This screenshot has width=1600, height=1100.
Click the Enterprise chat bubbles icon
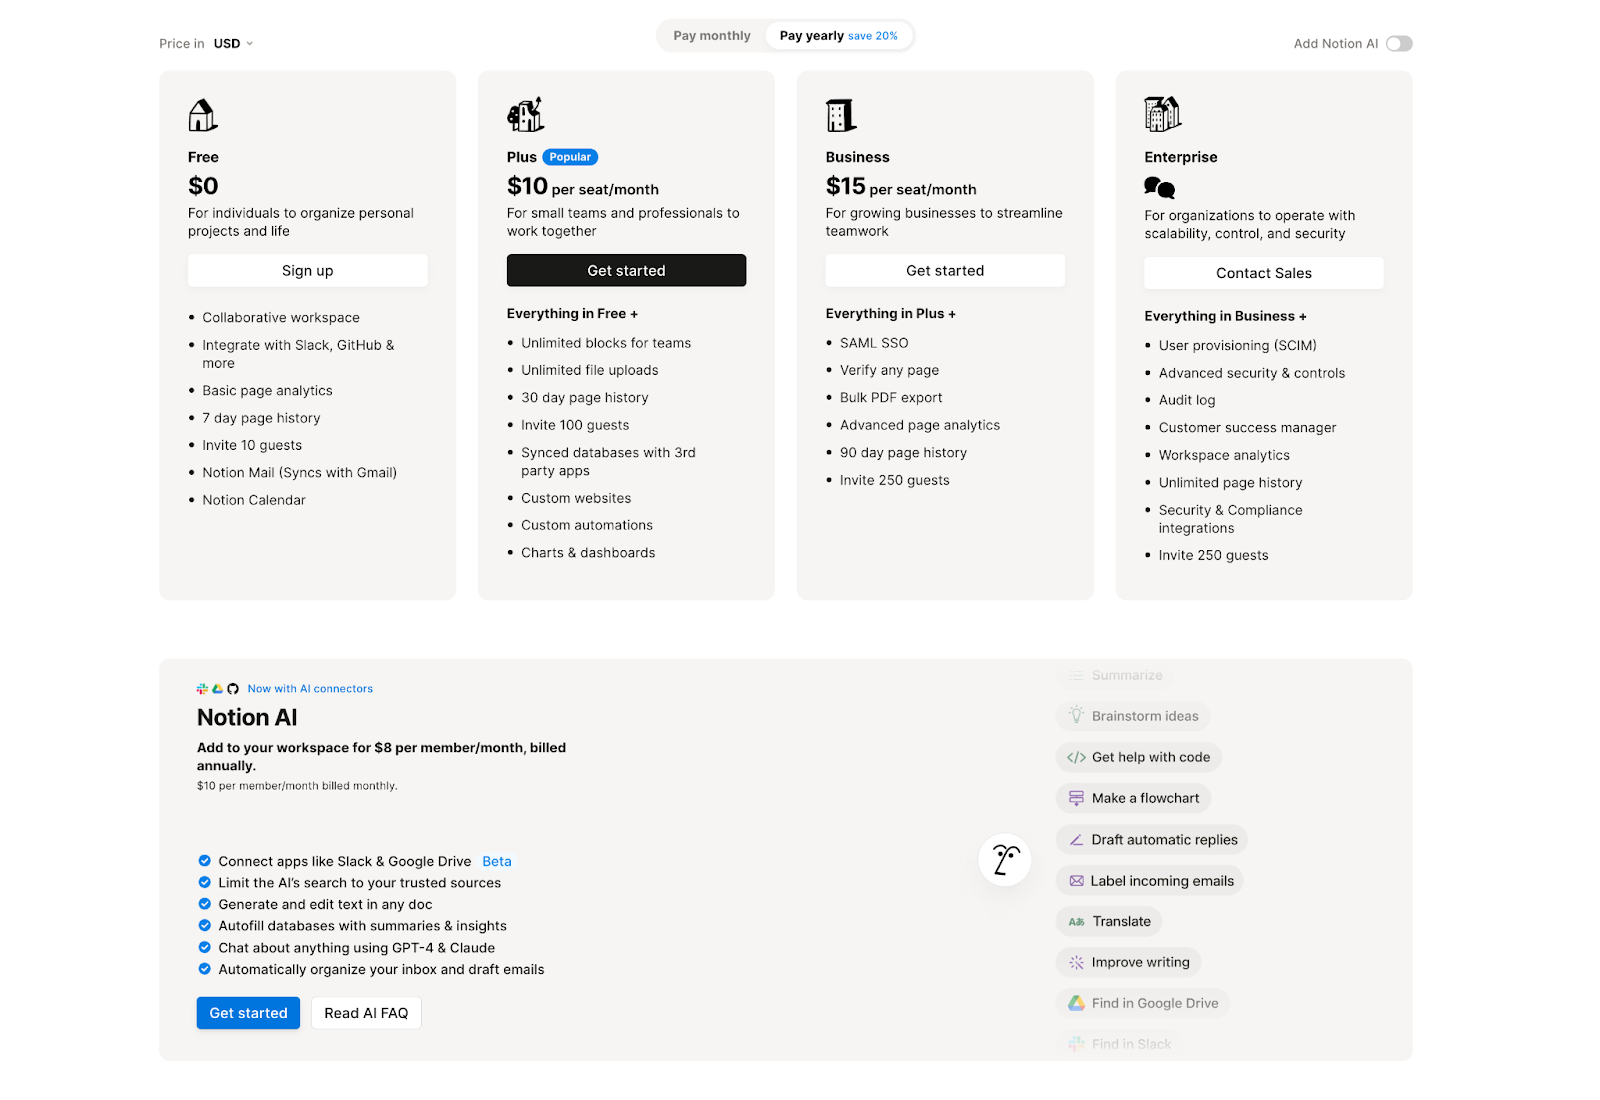1160,188
